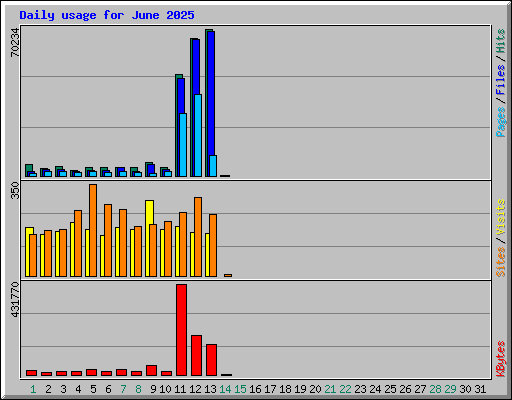Screen dimensions: 512x400
Task: Select day 6 on the bottom axis
Action: coord(108,389)
